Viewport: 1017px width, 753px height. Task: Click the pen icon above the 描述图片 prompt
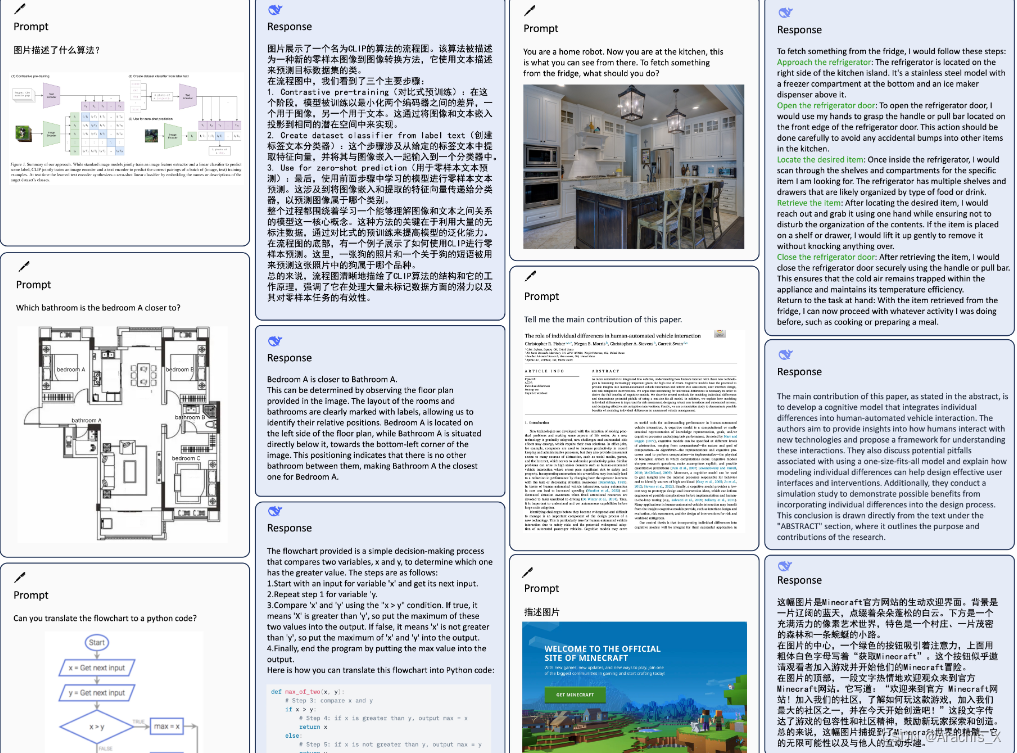click(x=527, y=571)
